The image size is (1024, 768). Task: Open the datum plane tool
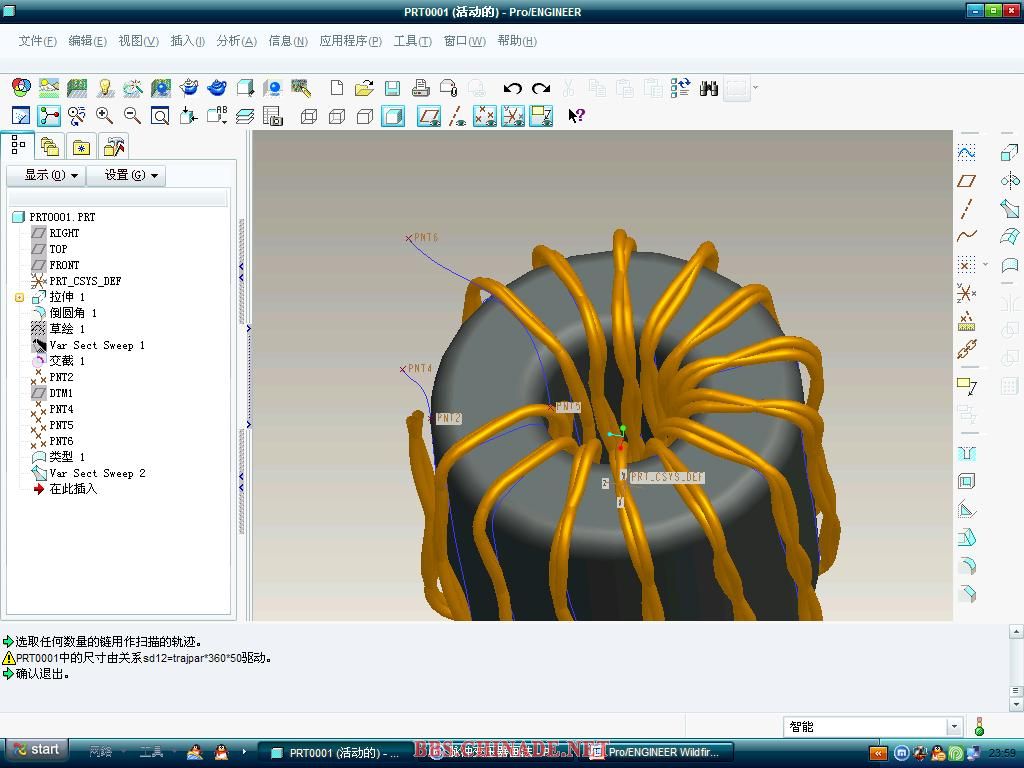[966, 181]
